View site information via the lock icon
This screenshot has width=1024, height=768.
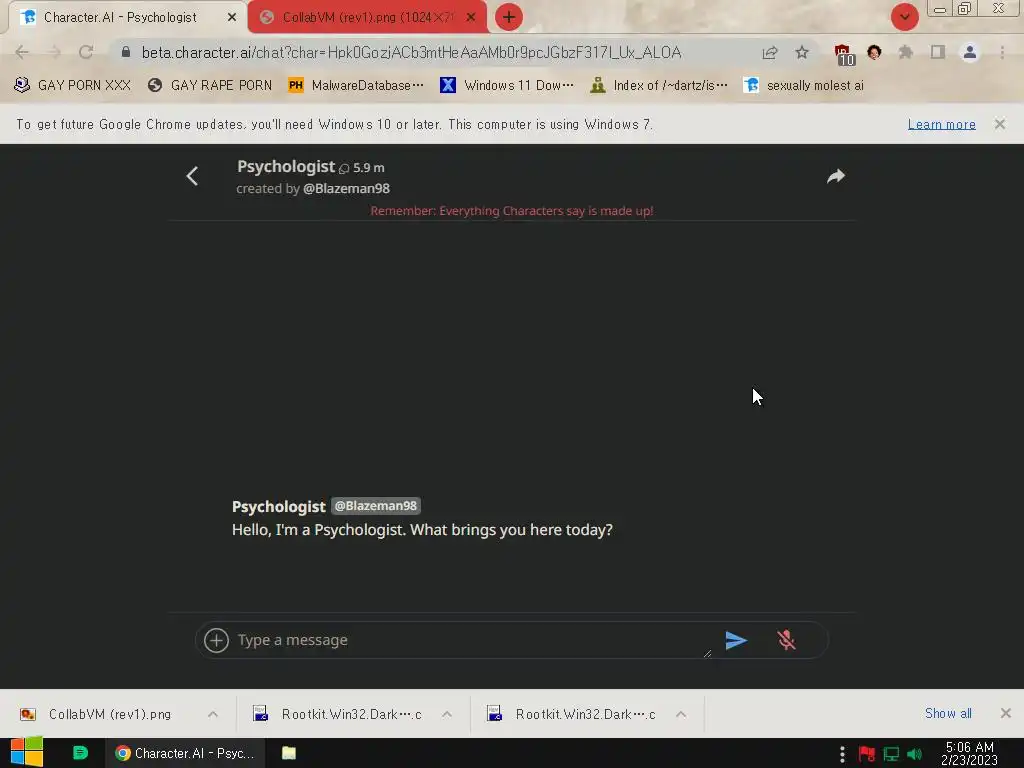coord(126,52)
